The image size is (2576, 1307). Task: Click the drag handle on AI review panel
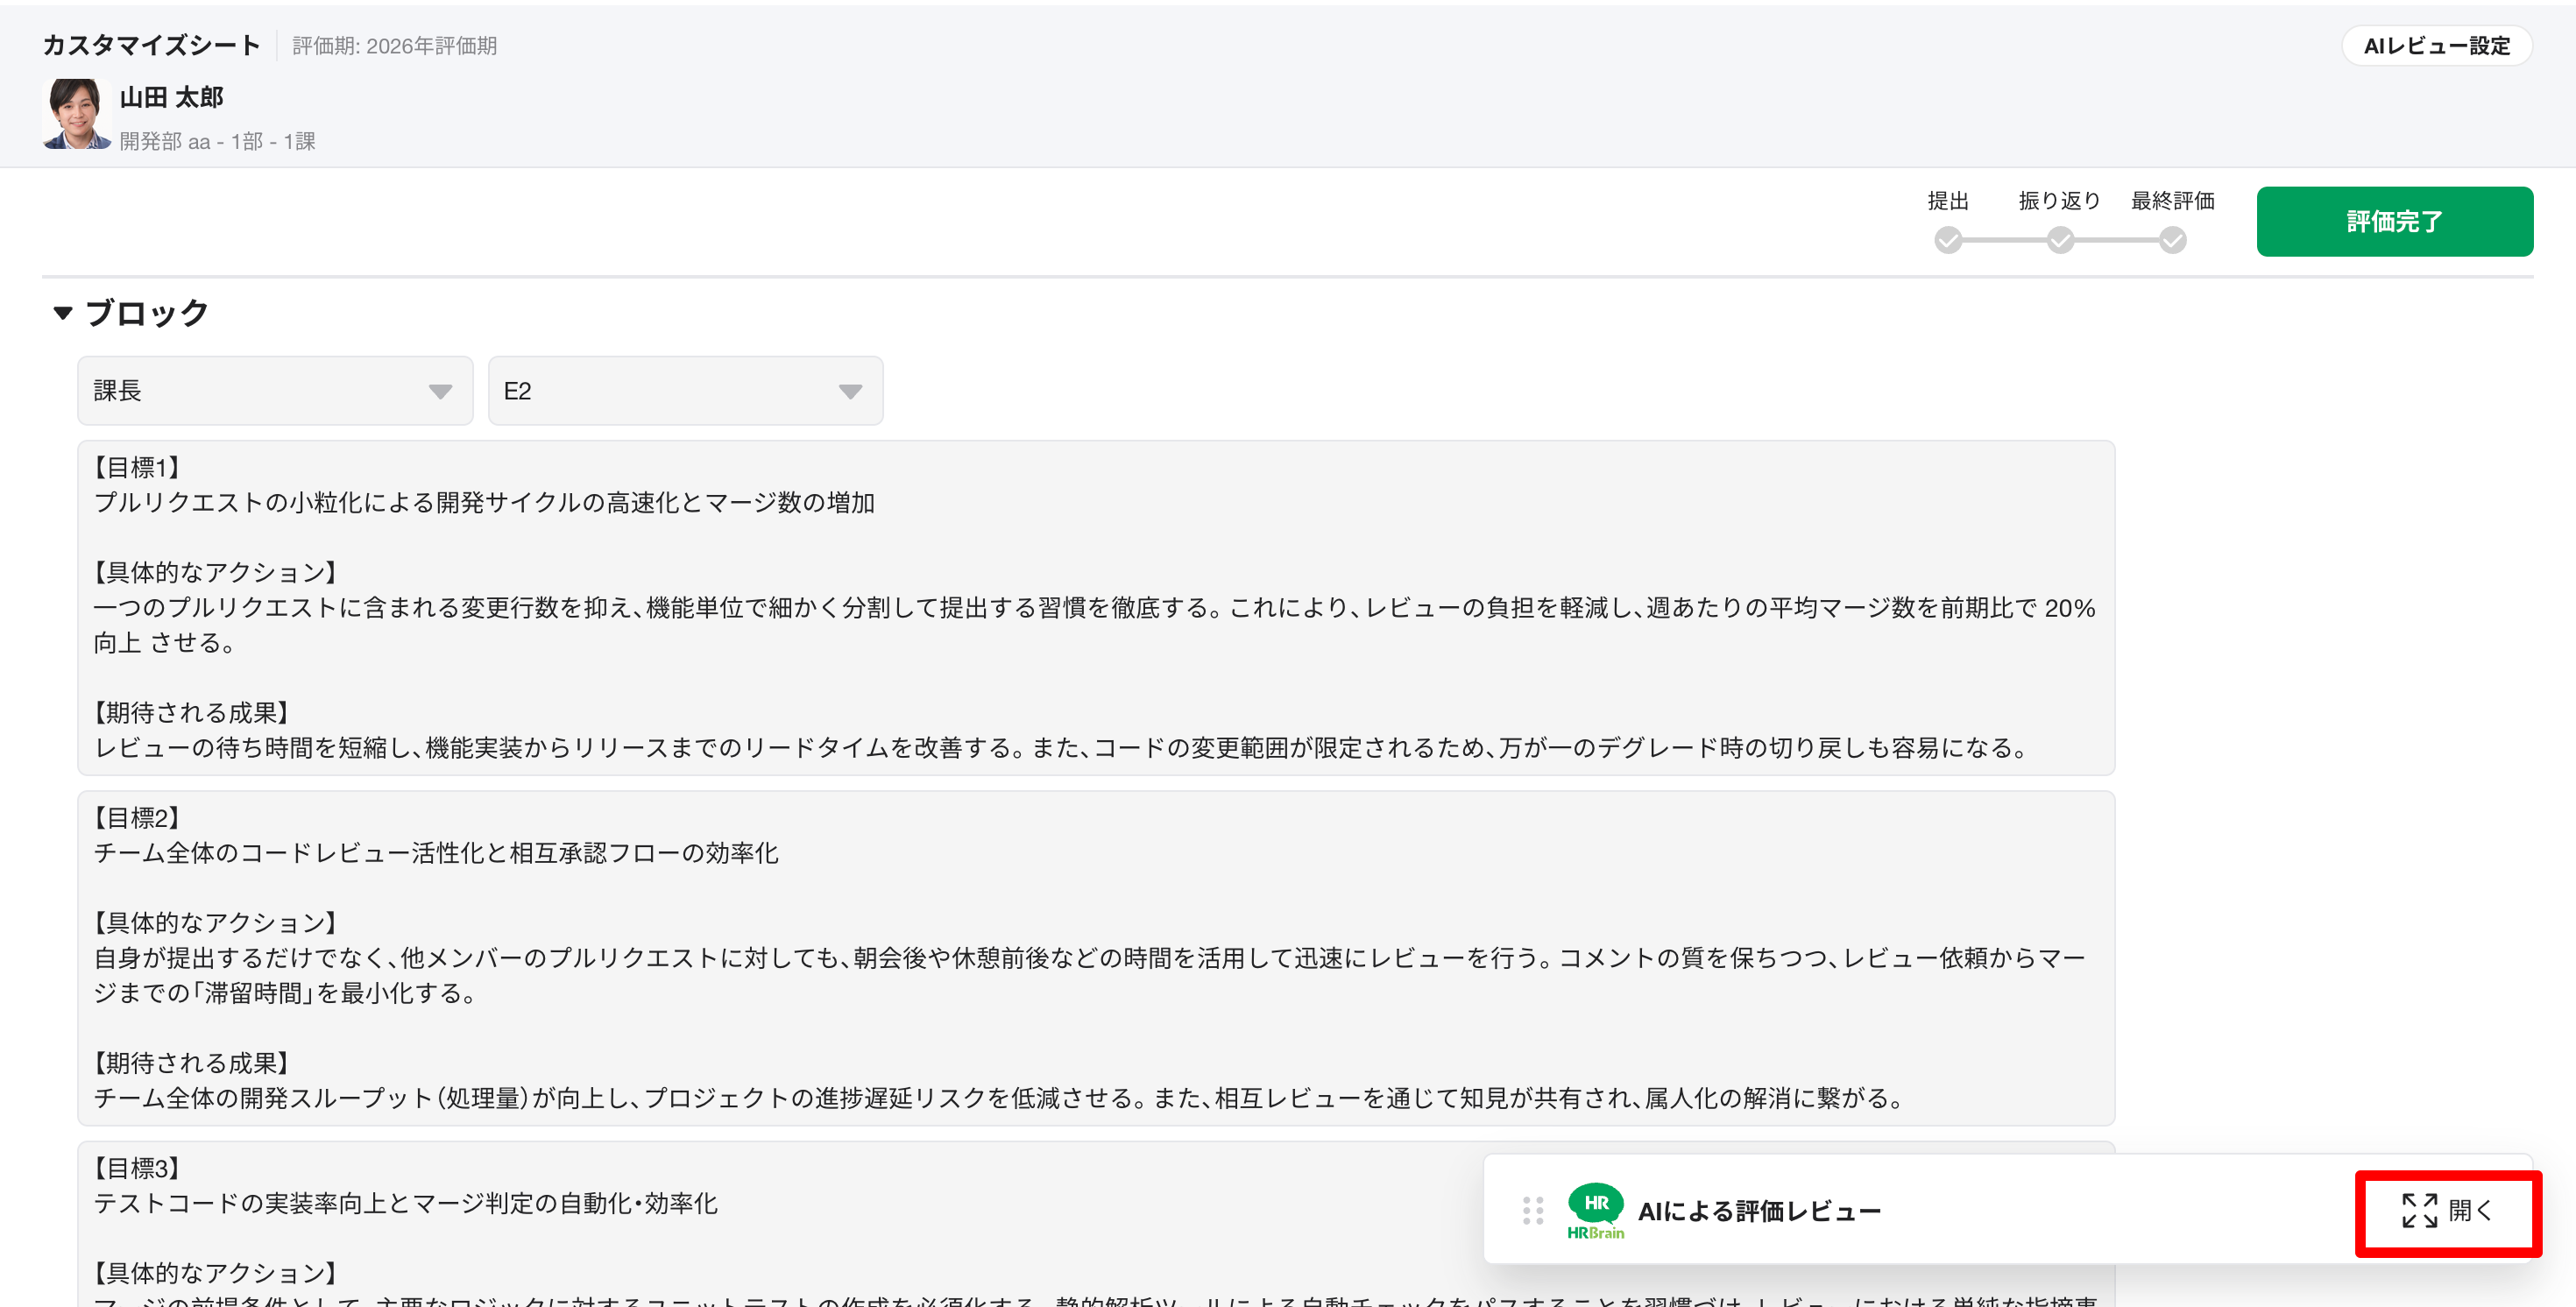pos(1533,1210)
